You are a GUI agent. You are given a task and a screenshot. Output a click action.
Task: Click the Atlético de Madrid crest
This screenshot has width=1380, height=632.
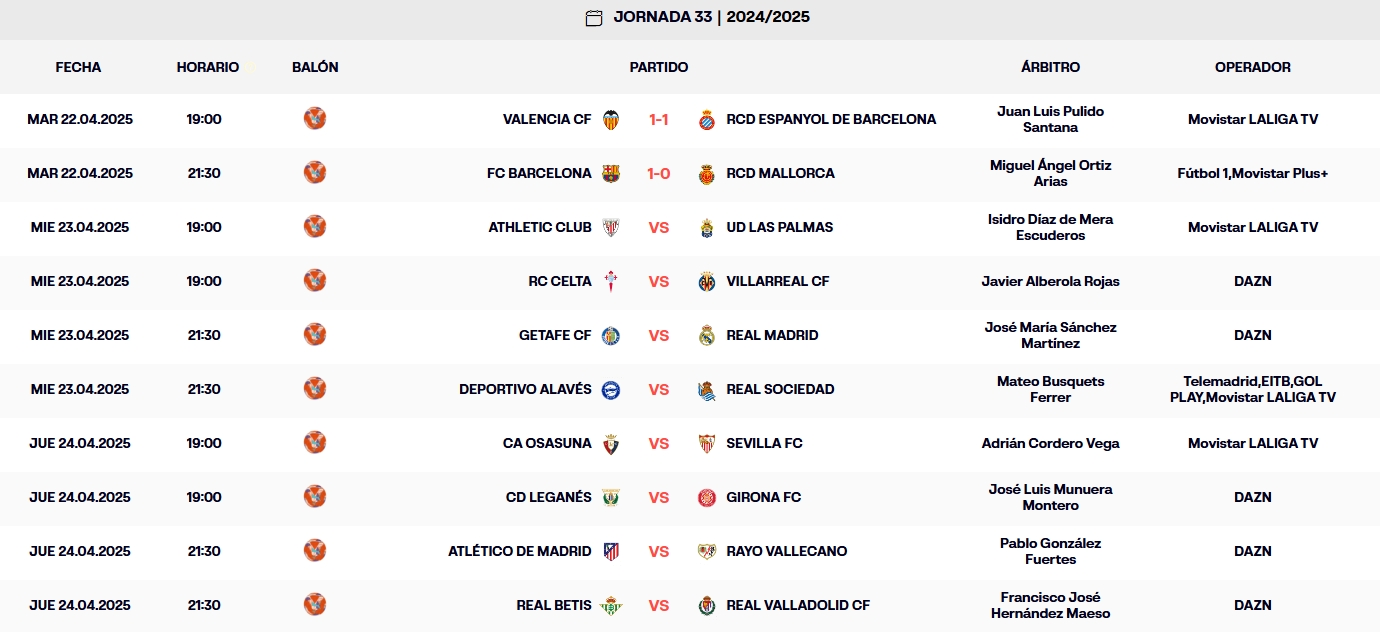click(611, 552)
